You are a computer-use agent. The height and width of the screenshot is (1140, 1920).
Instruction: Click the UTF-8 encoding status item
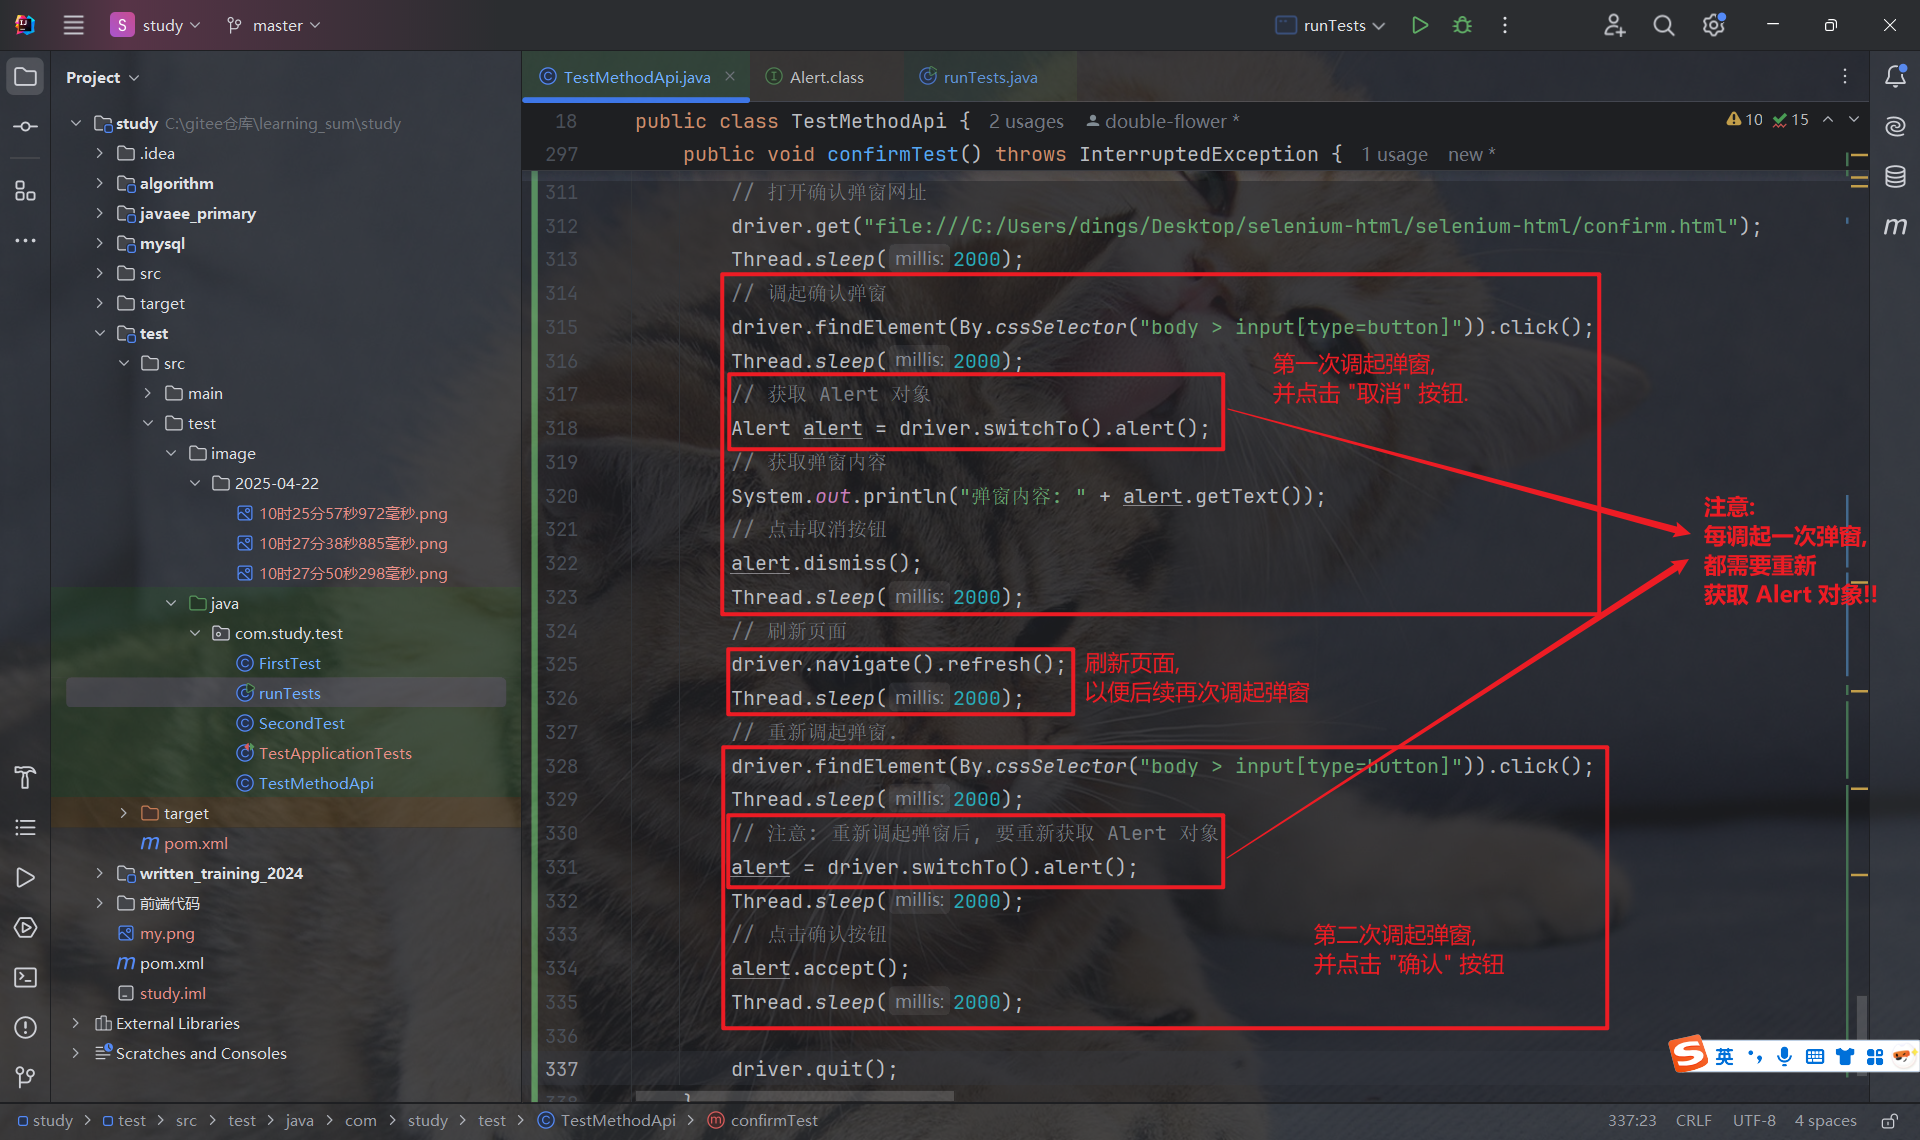(x=1754, y=1121)
